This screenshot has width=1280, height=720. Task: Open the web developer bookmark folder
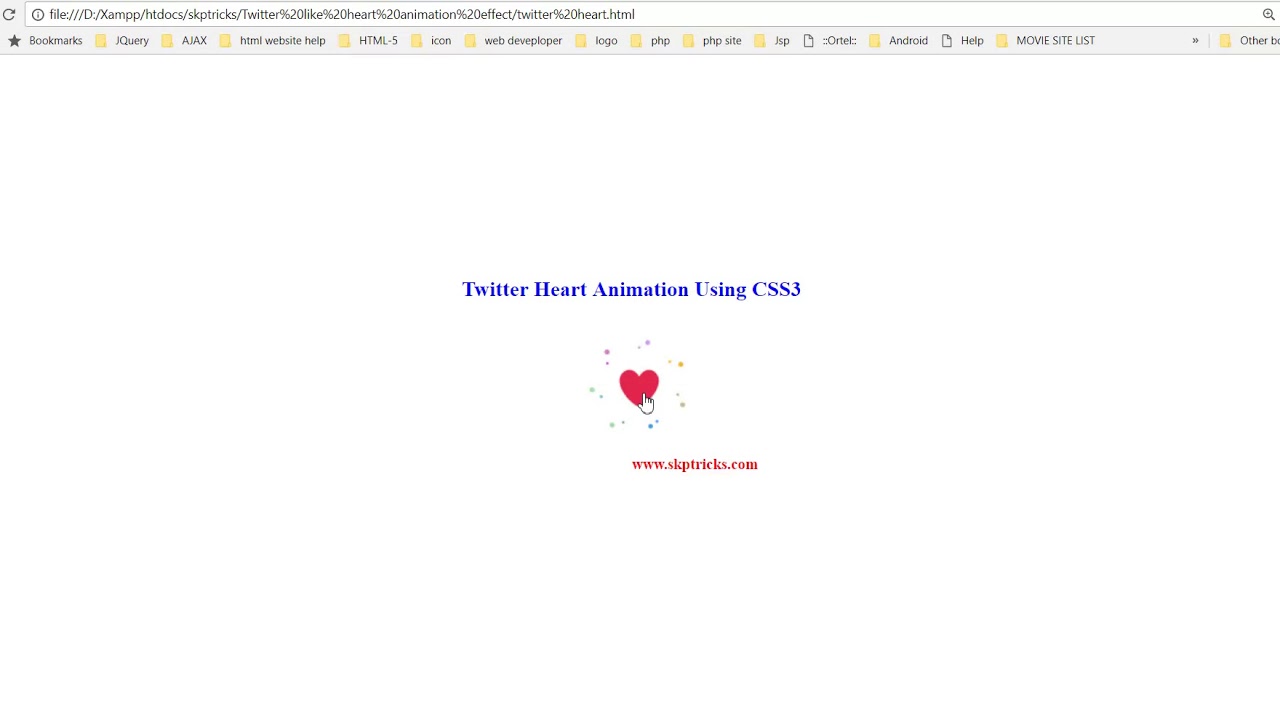pos(513,40)
